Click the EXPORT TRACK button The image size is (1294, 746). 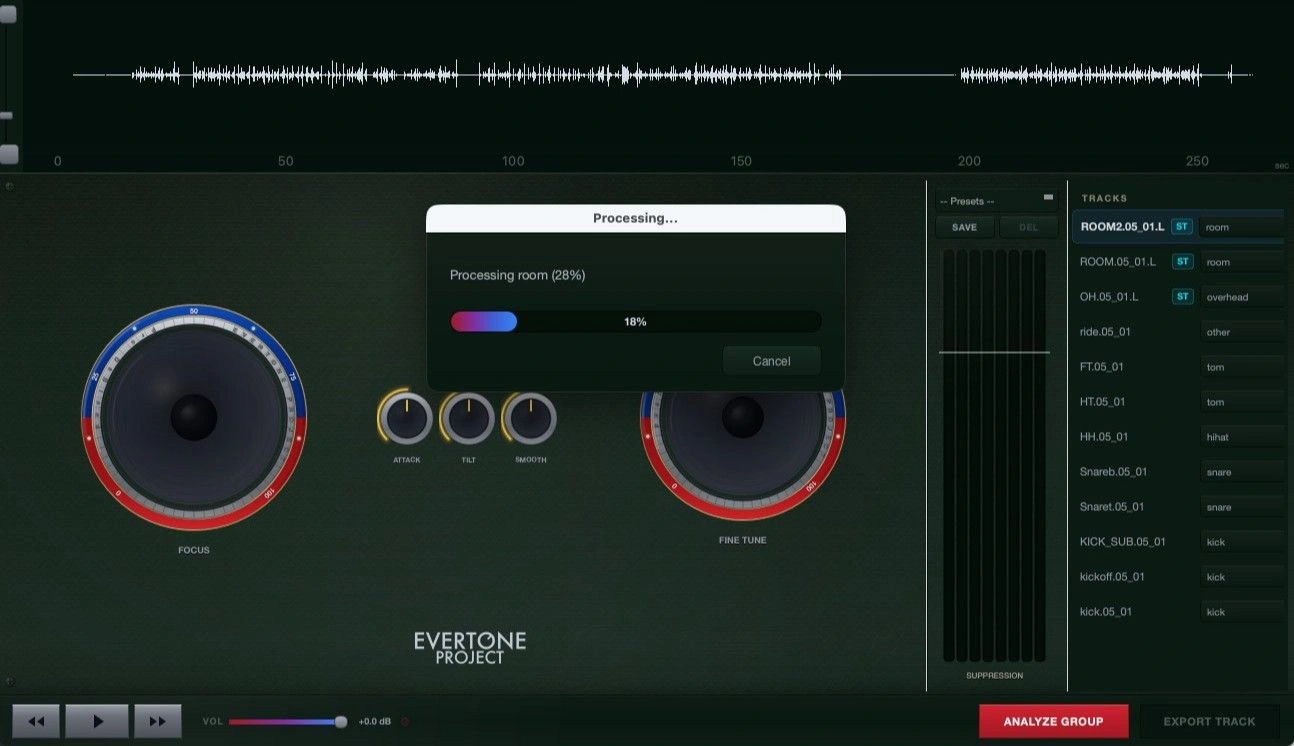pyautogui.click(x=1209, y=721)
